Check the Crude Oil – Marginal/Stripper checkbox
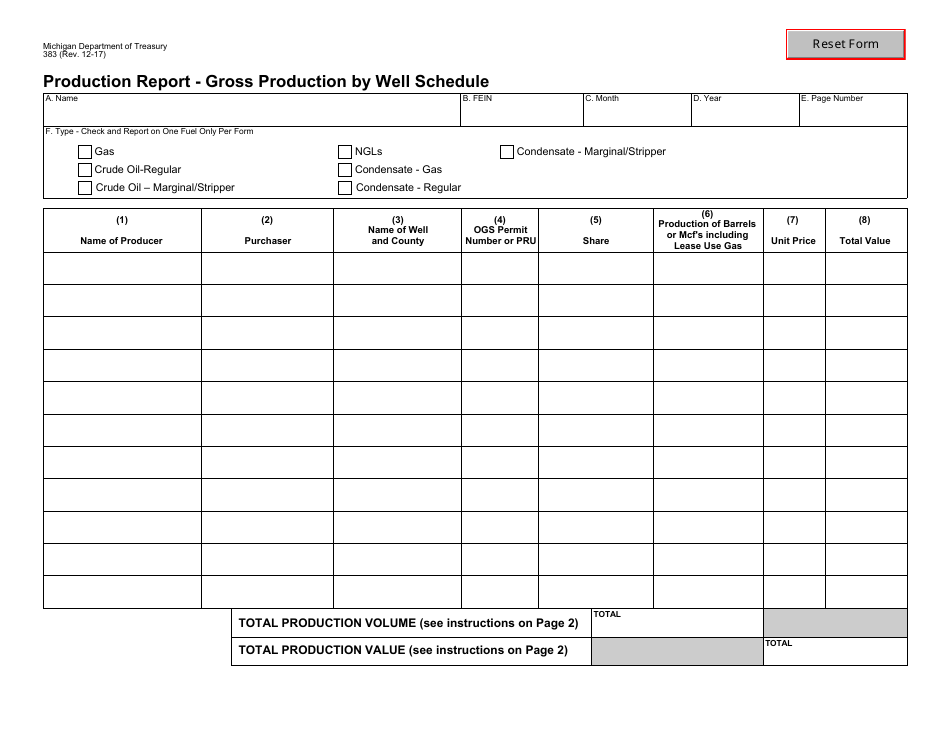 click(85, 187)
